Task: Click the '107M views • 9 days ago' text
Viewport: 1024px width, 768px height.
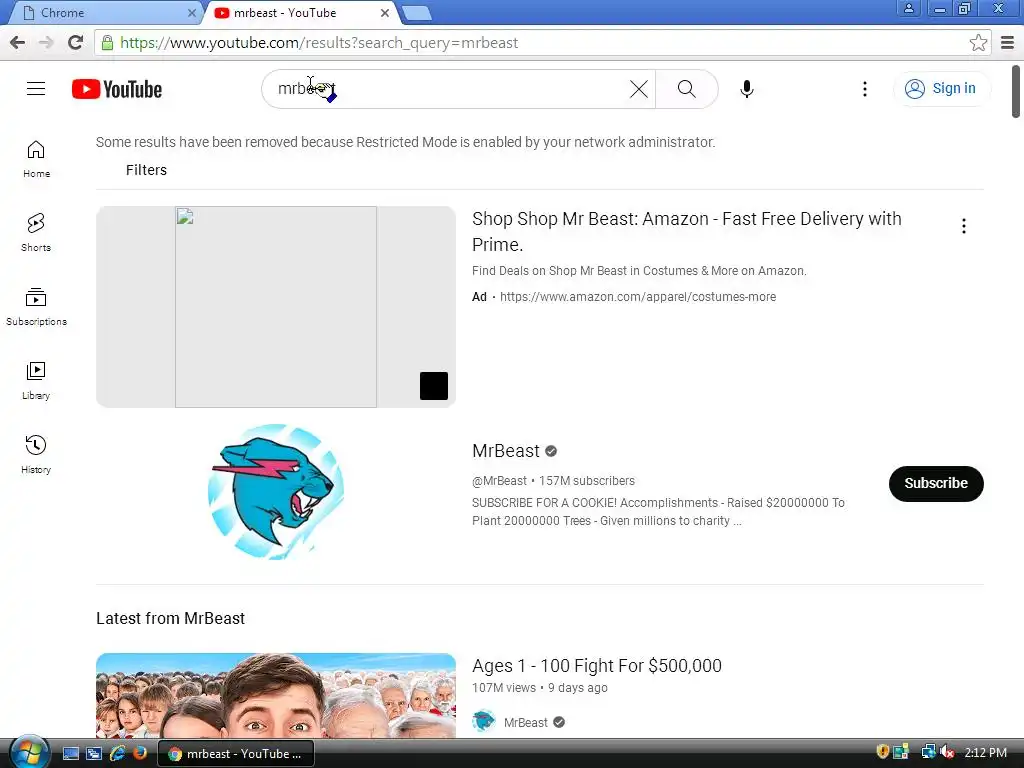Action: tap(539, 688)
